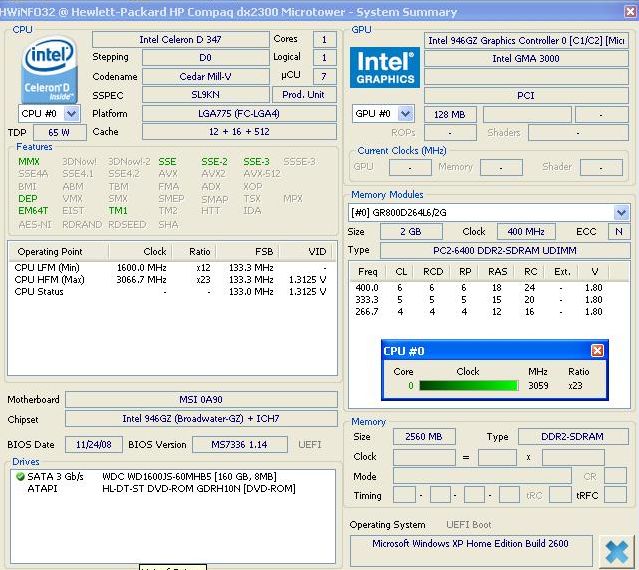Select the 333.3 frequency timing row
Image resolution: width=639 pixels, height=570 pixels.
(481, 299)
